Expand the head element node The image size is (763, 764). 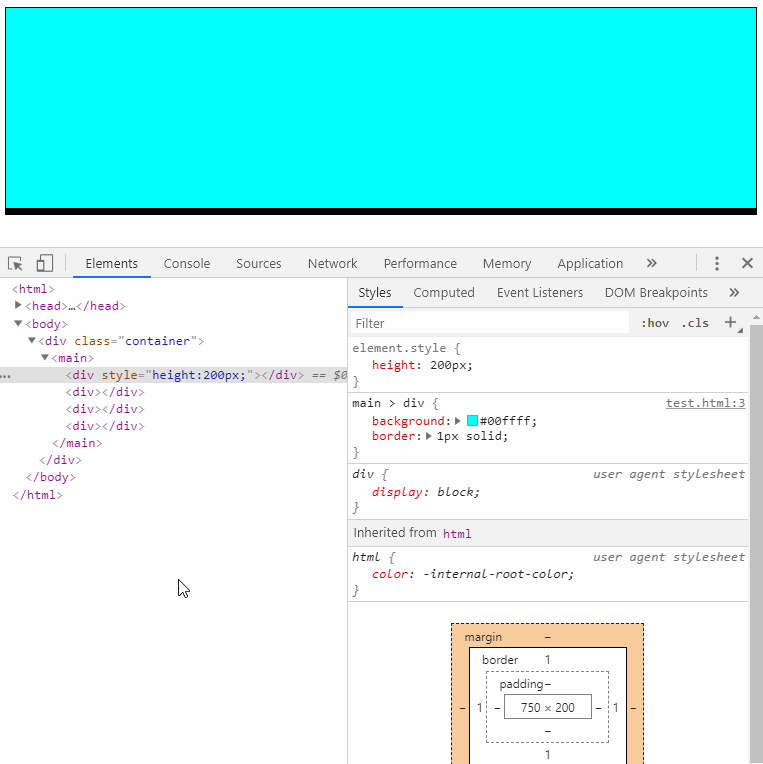[x=18, y=305]
